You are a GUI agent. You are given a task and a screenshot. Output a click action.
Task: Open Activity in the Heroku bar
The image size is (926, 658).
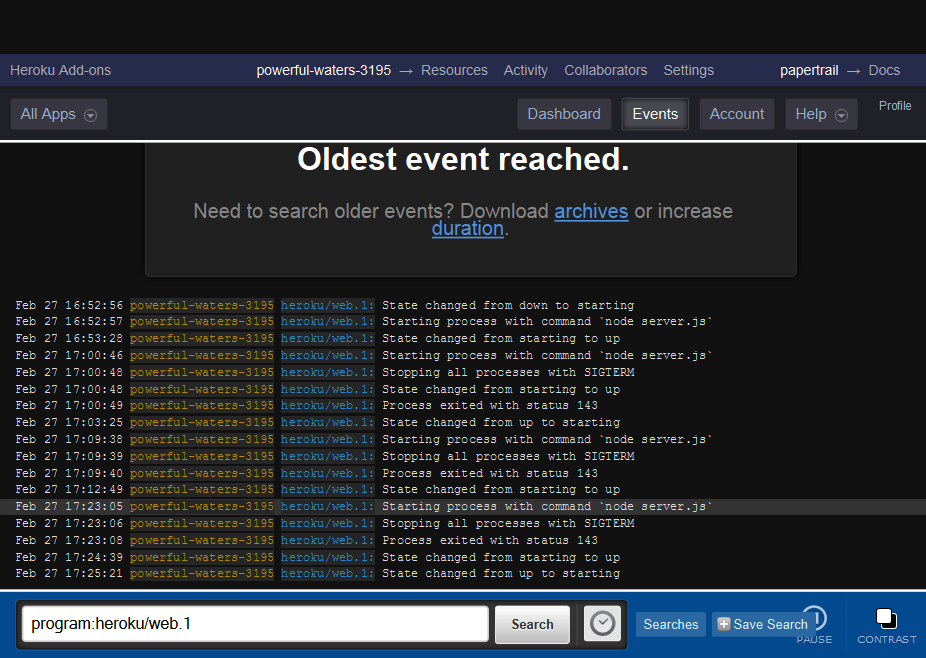(x=526, y=70)
